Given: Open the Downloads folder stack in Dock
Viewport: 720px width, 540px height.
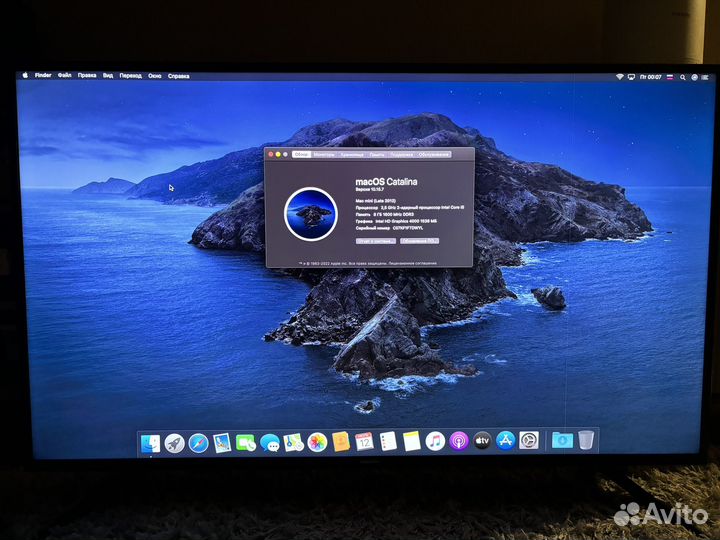Looking at the screenshot, I should [562, 440].
